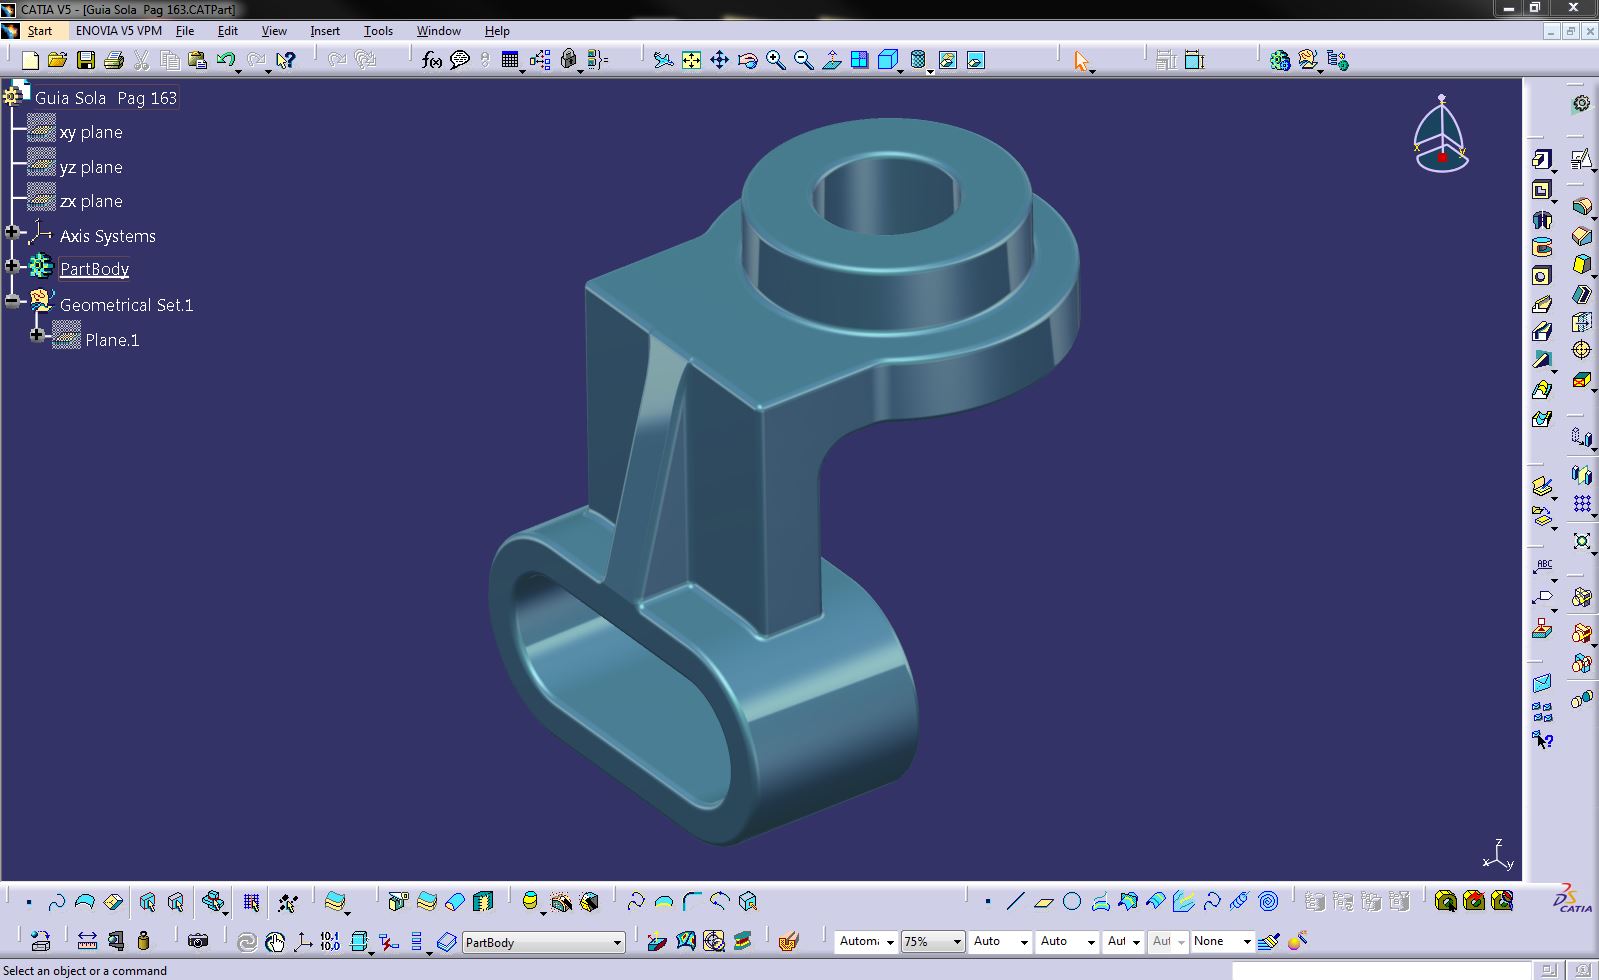Open the None dropdown in graphic properties
Screen dimensions: 1599x980
(1247, 942)
